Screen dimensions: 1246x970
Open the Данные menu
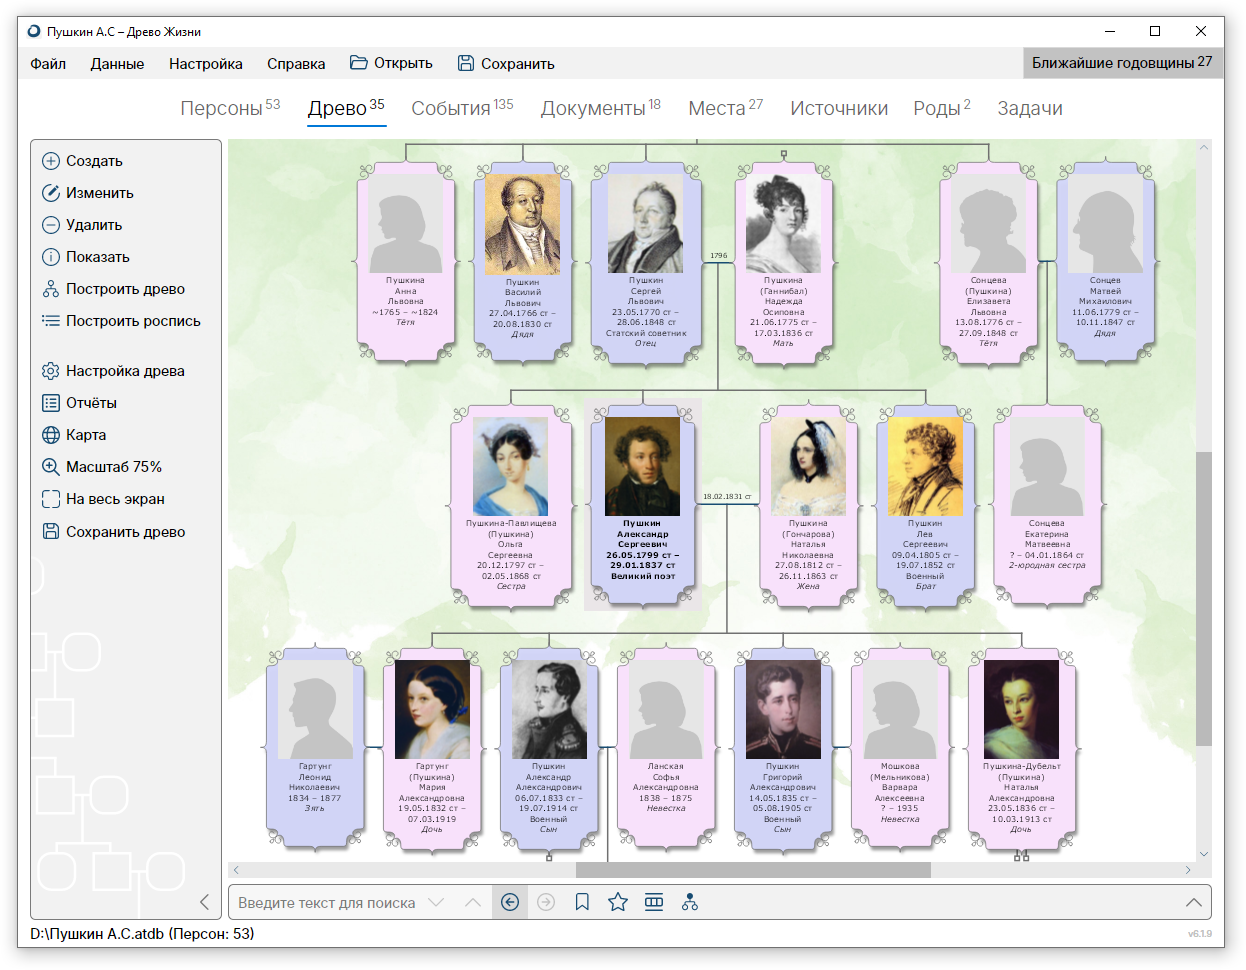(117, 64)
